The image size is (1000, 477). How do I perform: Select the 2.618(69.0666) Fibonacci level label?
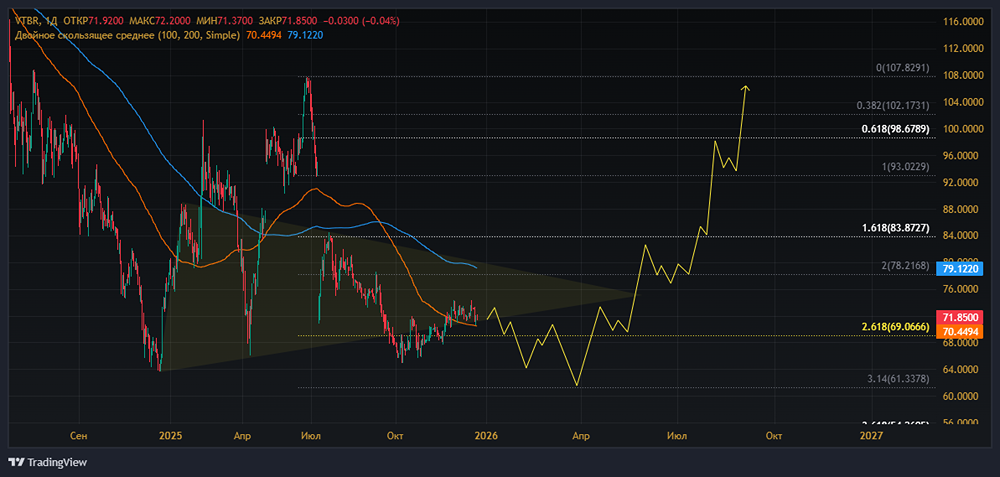tap(895, 327)
